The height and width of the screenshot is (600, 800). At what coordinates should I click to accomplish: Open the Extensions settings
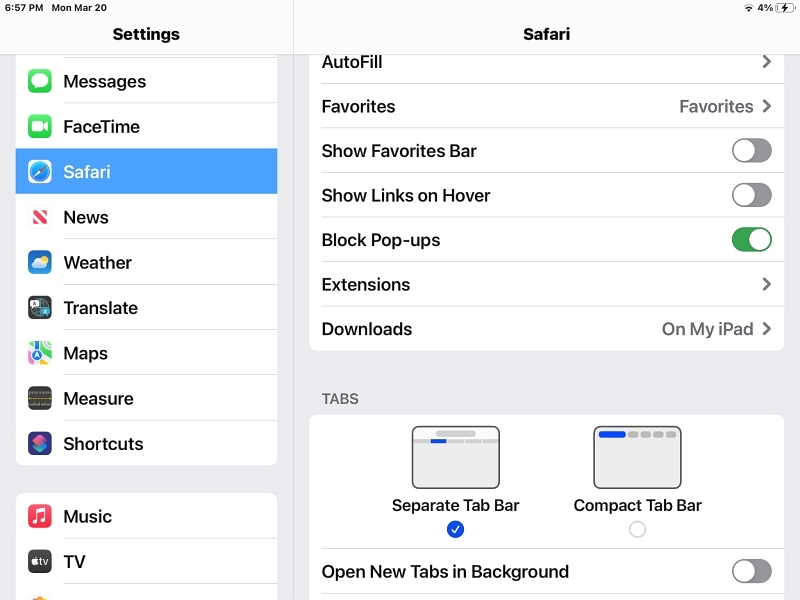(x=546, y=284)
